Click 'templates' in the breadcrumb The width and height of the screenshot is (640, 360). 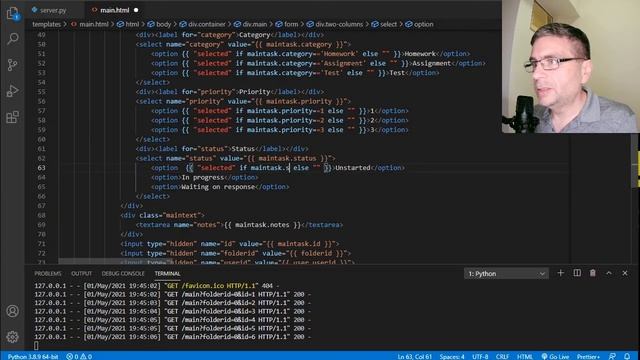click(x=47, y=24)
